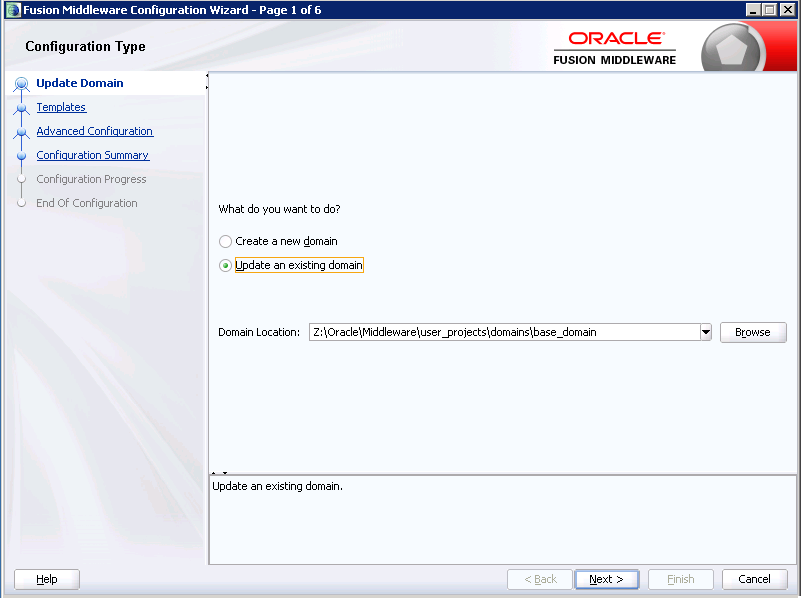The height and width of the screenshot is (598, 801).
Task: Click into the Domain Location path field
Action: pos(504,332)
